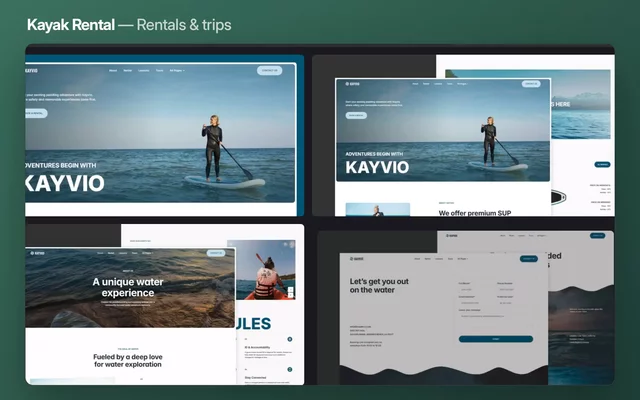Click the About link in the large Kayvio hero preview
Viewport: 640px width, 400px height.
tap(113, 71)
